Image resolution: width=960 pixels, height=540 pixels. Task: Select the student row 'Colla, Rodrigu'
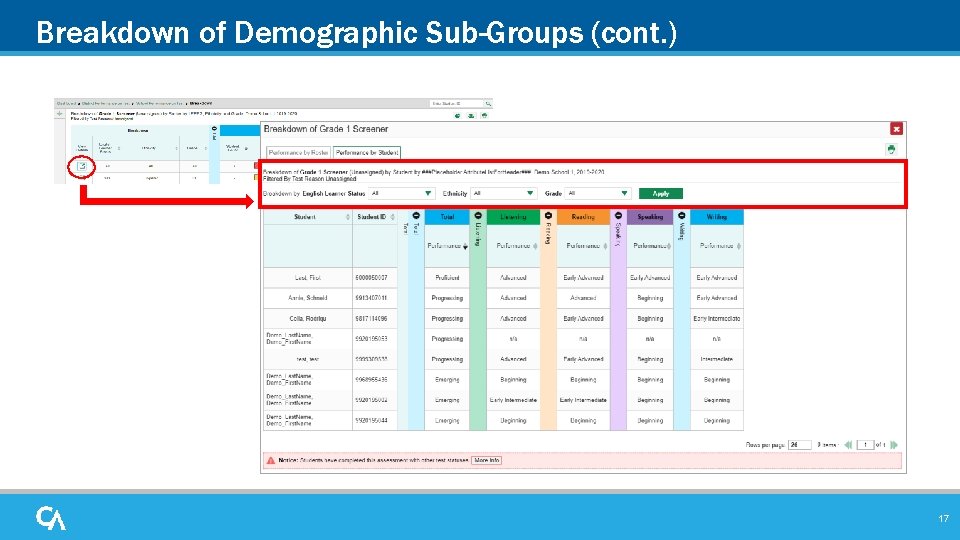pyautogui.click(x=503, y=318)
